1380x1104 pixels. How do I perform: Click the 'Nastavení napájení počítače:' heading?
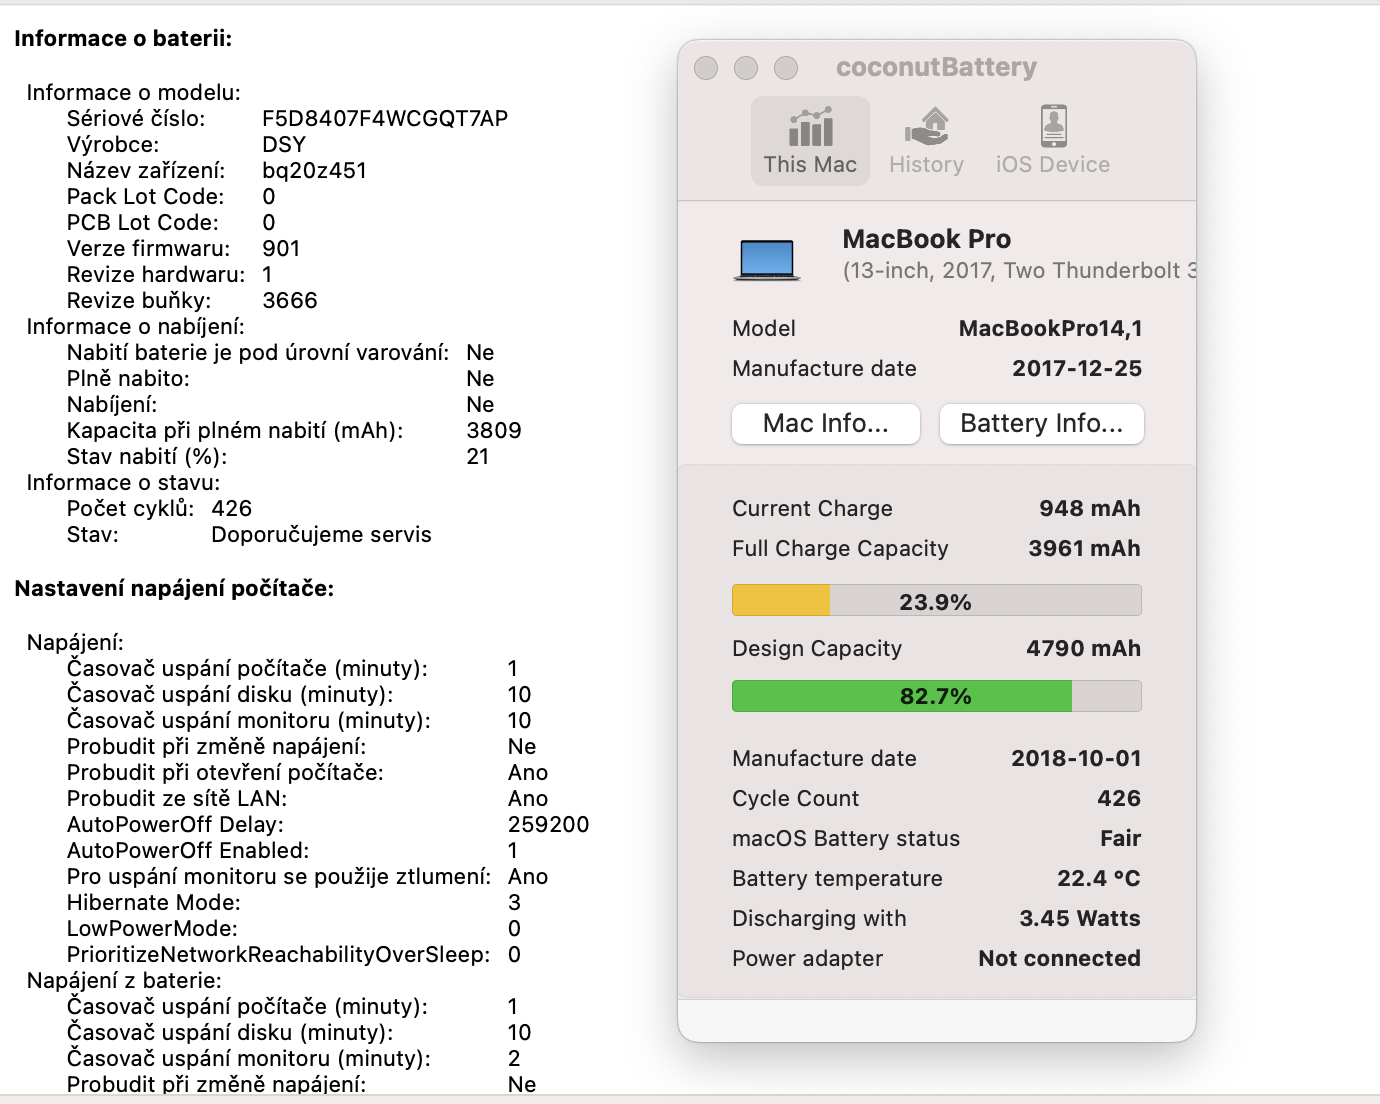[x=174, y=589]
